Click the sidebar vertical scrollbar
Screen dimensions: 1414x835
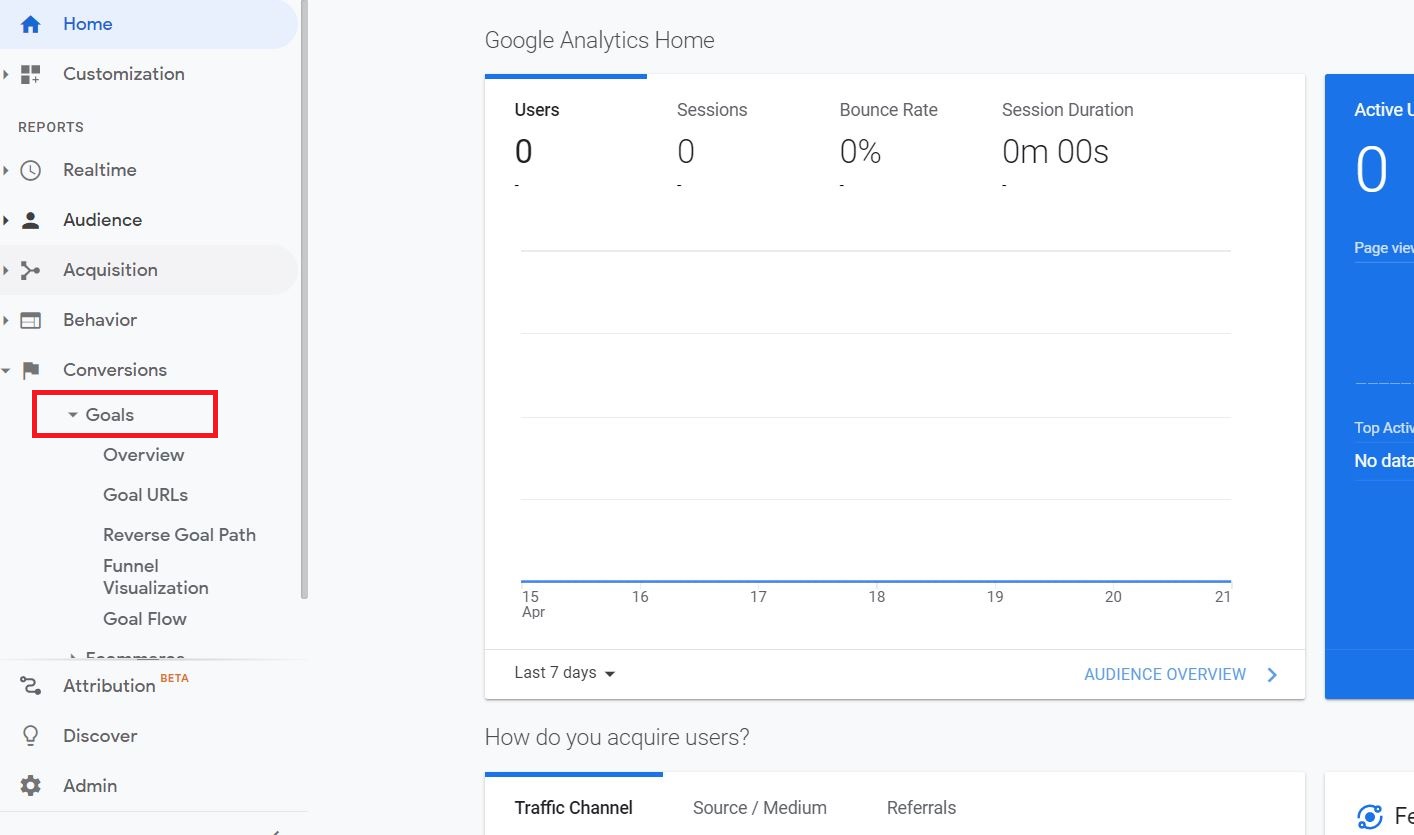(304, 300)
